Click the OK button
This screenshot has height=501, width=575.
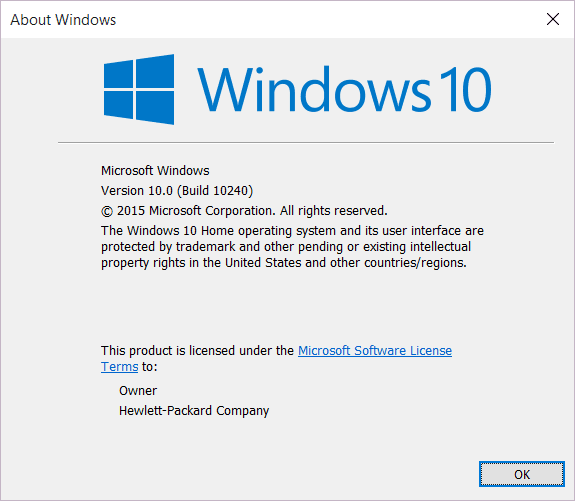tap(521, 474)
